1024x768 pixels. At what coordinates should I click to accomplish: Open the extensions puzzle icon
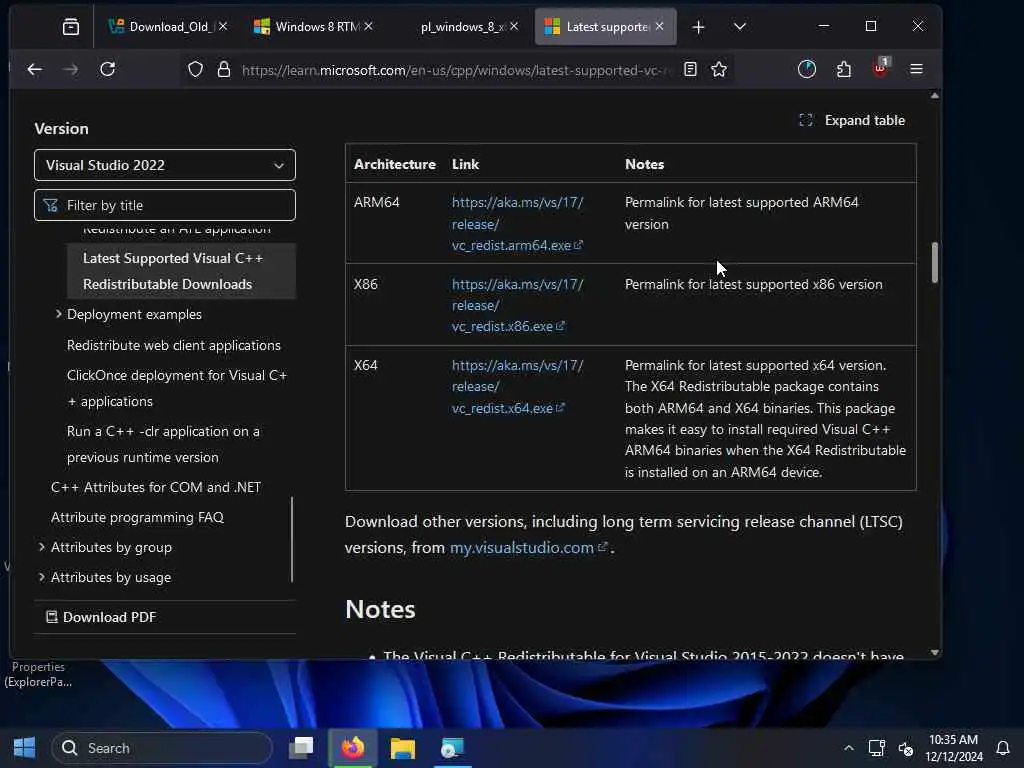[x=844, y=69]
